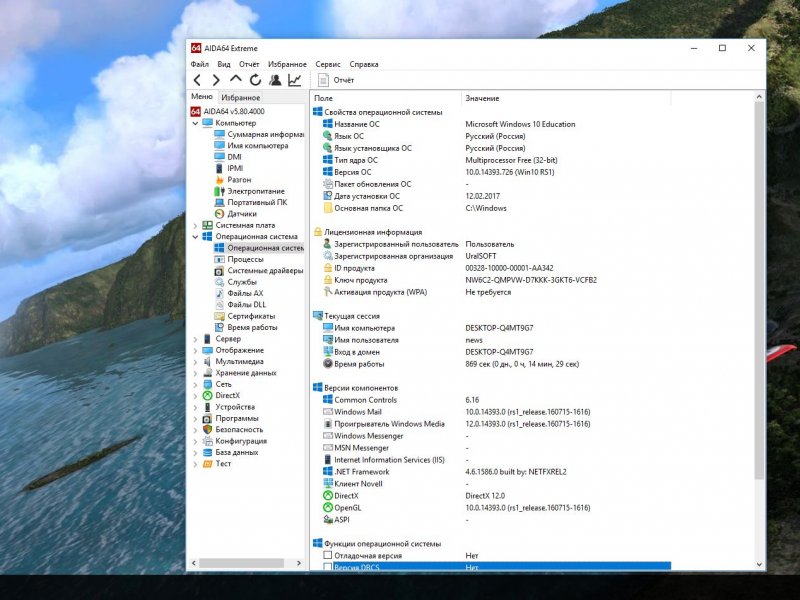Expand the Хранение данных tree node
Image resolution: width=800 pixels, height=600 pixels.
point(195,373)
